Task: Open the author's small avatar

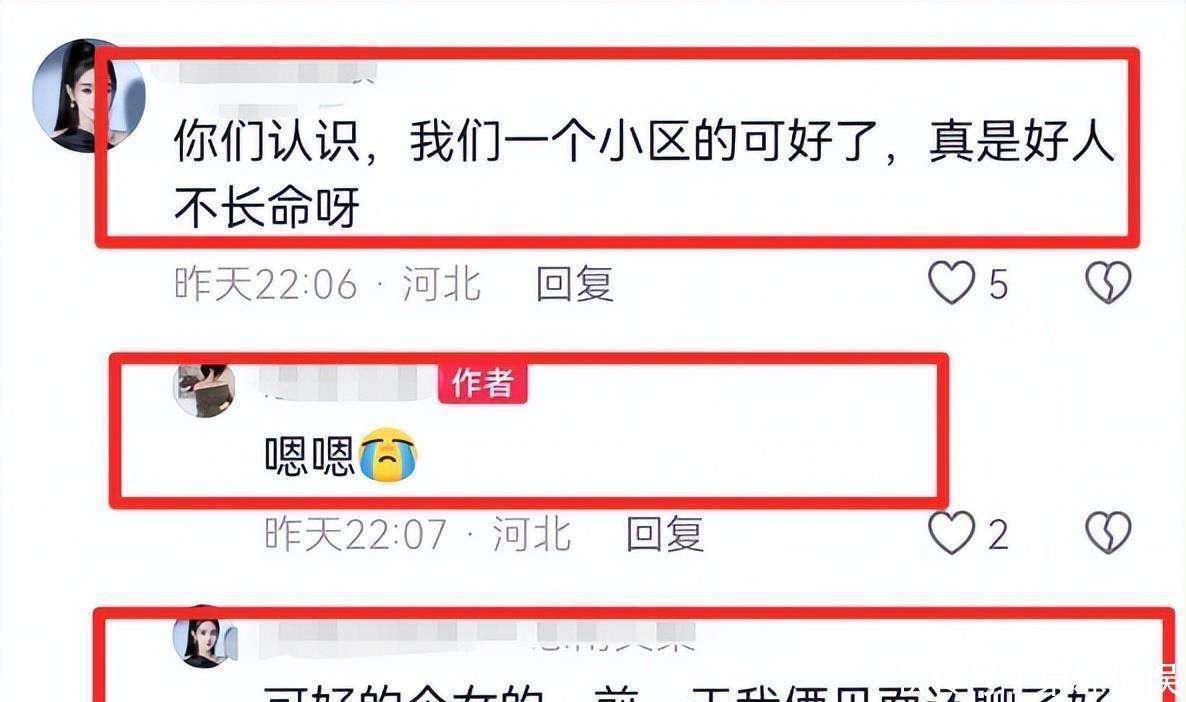Action: [204, 389]
